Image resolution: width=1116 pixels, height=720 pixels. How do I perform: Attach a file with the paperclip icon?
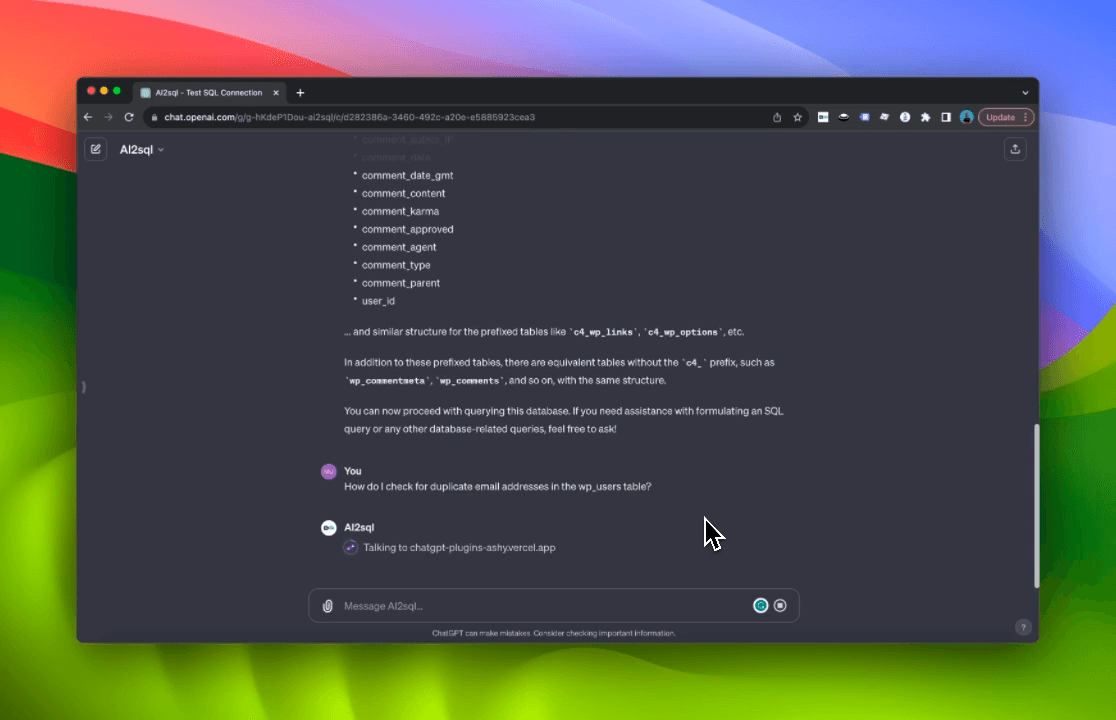pos(327,606)
